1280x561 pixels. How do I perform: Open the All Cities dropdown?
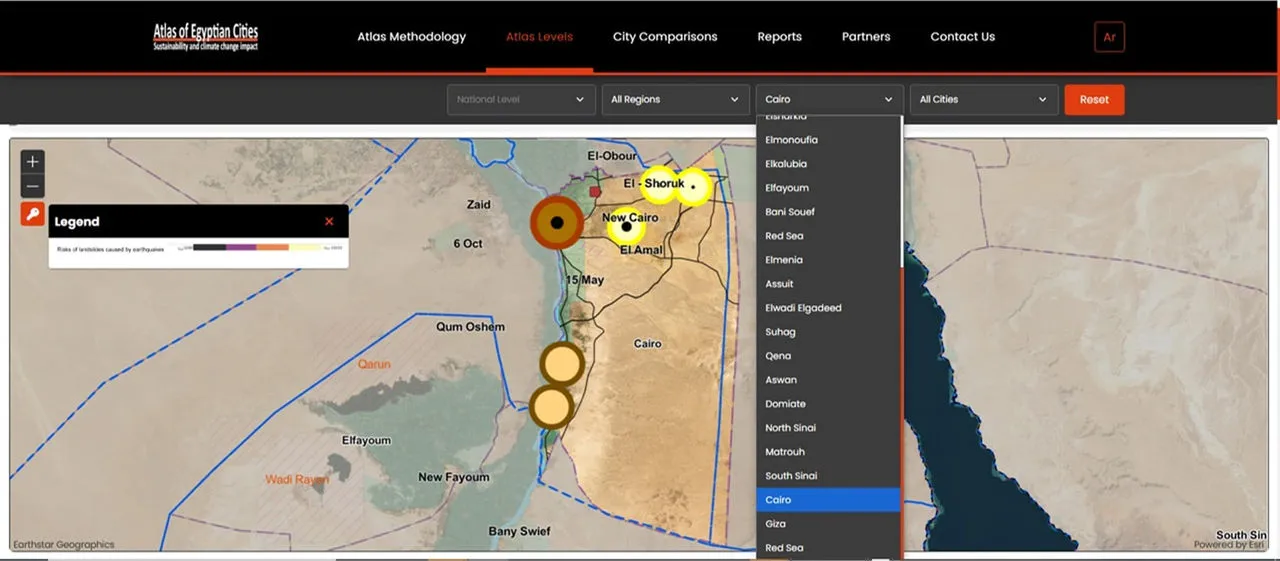(983, 100)
